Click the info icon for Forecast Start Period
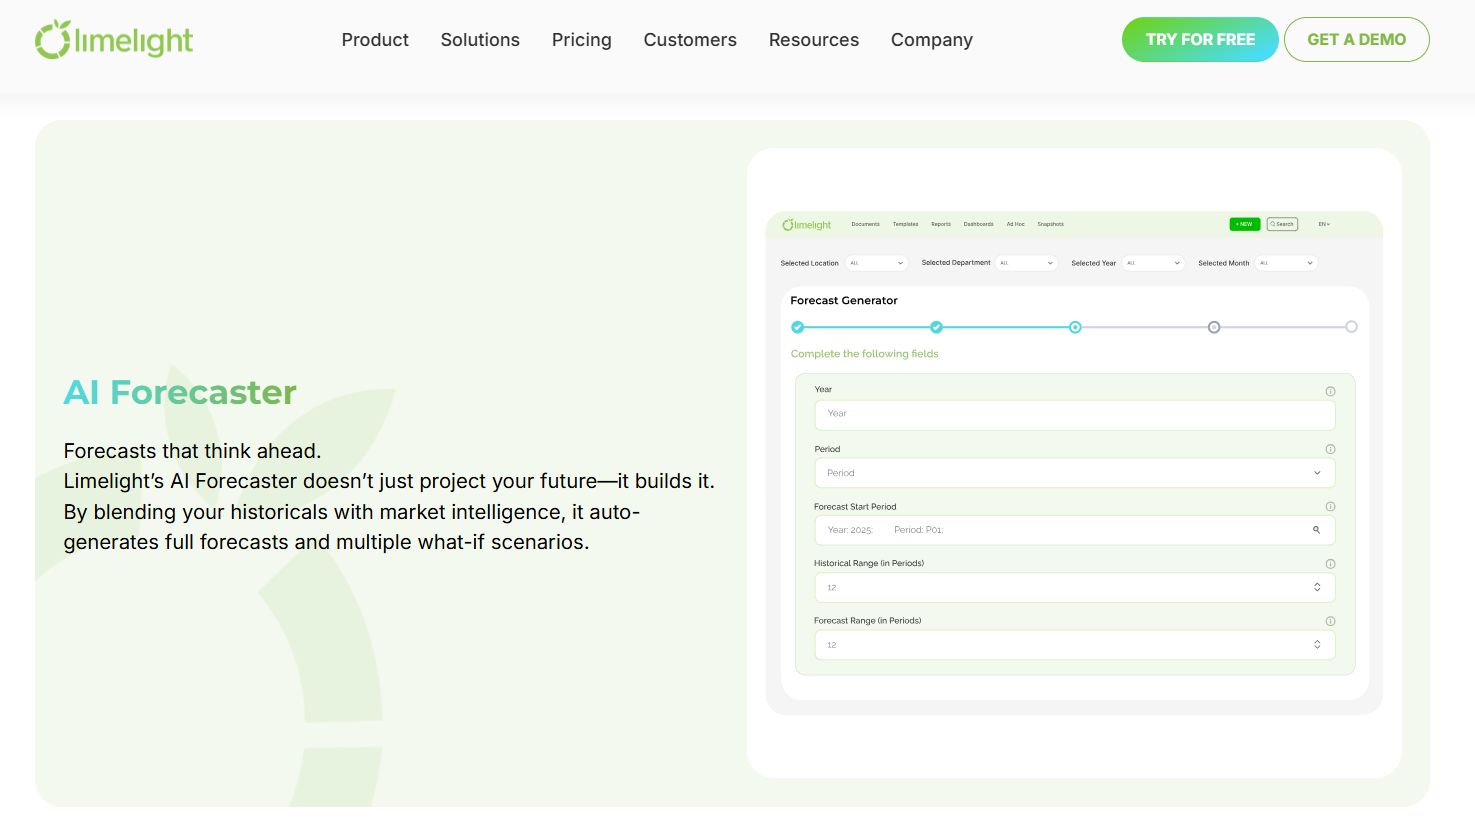The height and width of the screenshot is (826, 1475). click(1330, 506)
